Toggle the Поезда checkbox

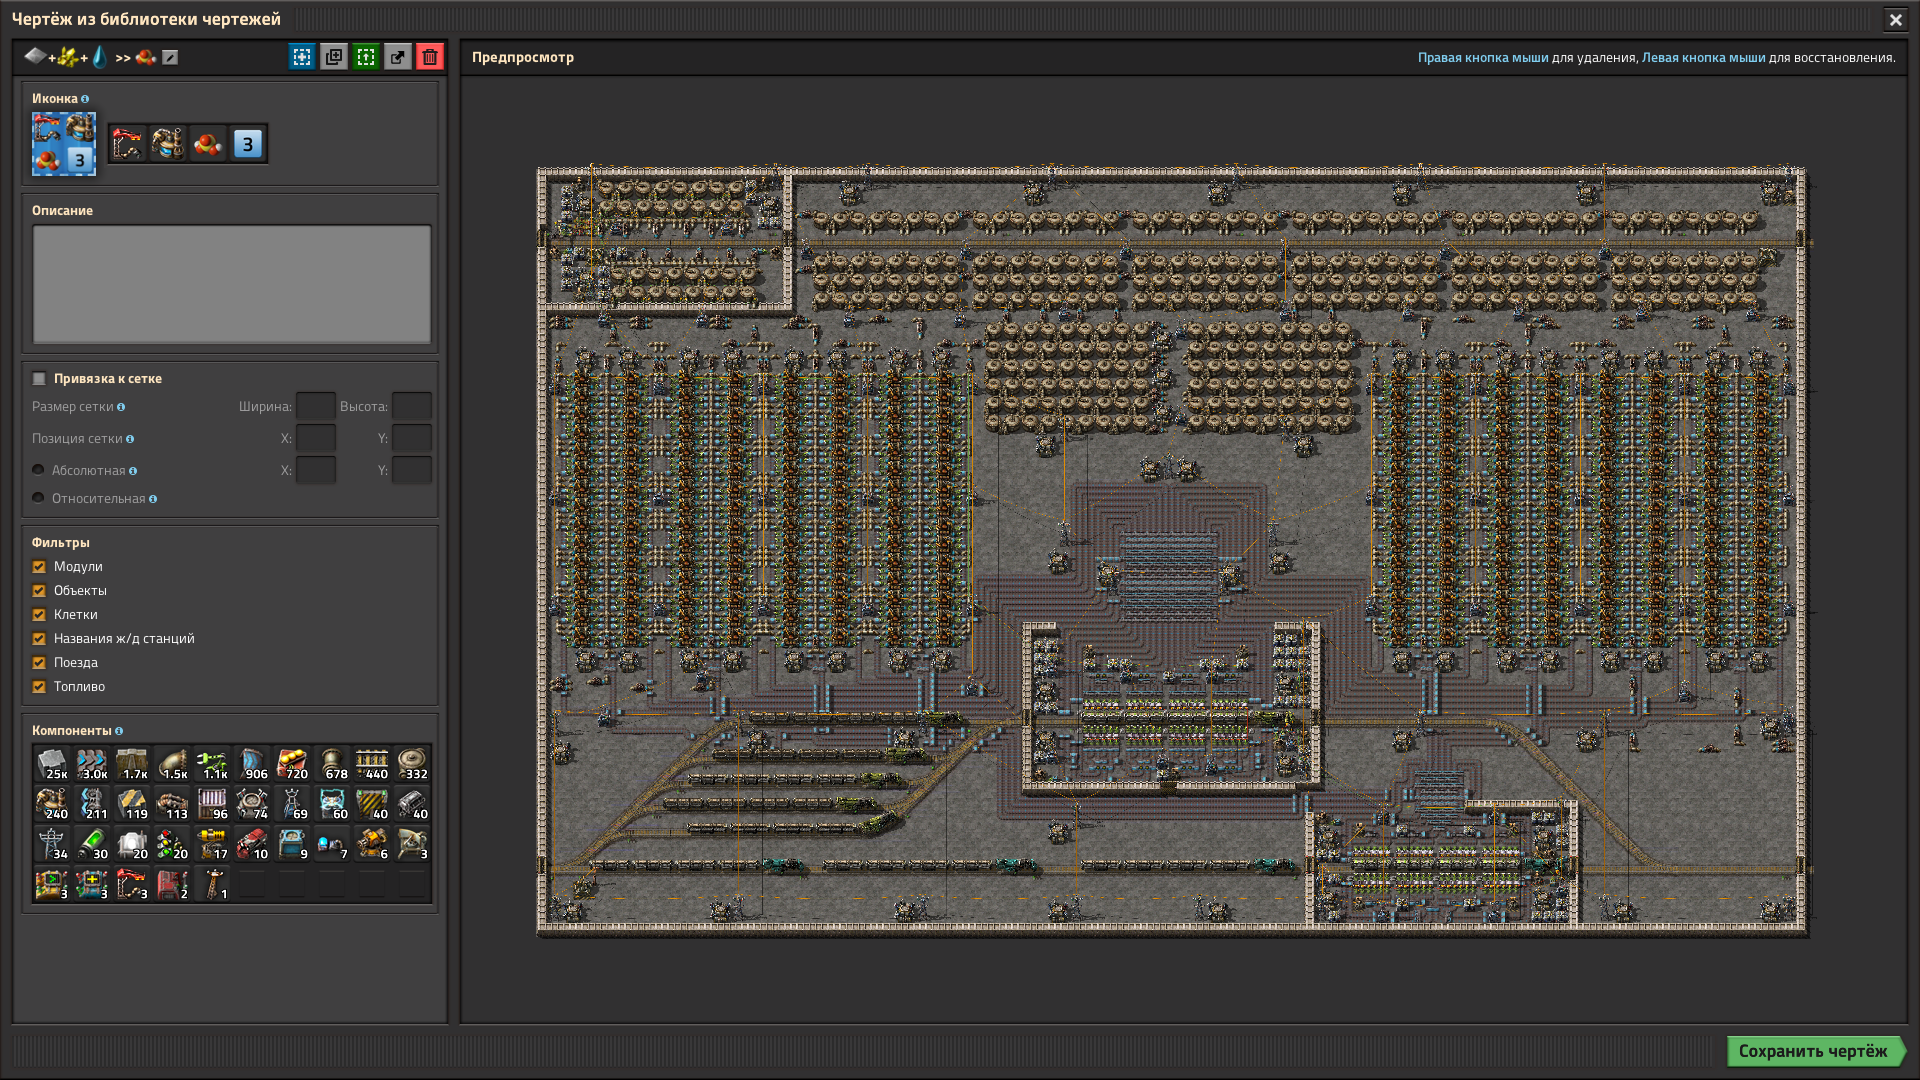pyautogui.click(x=39, y=663)
